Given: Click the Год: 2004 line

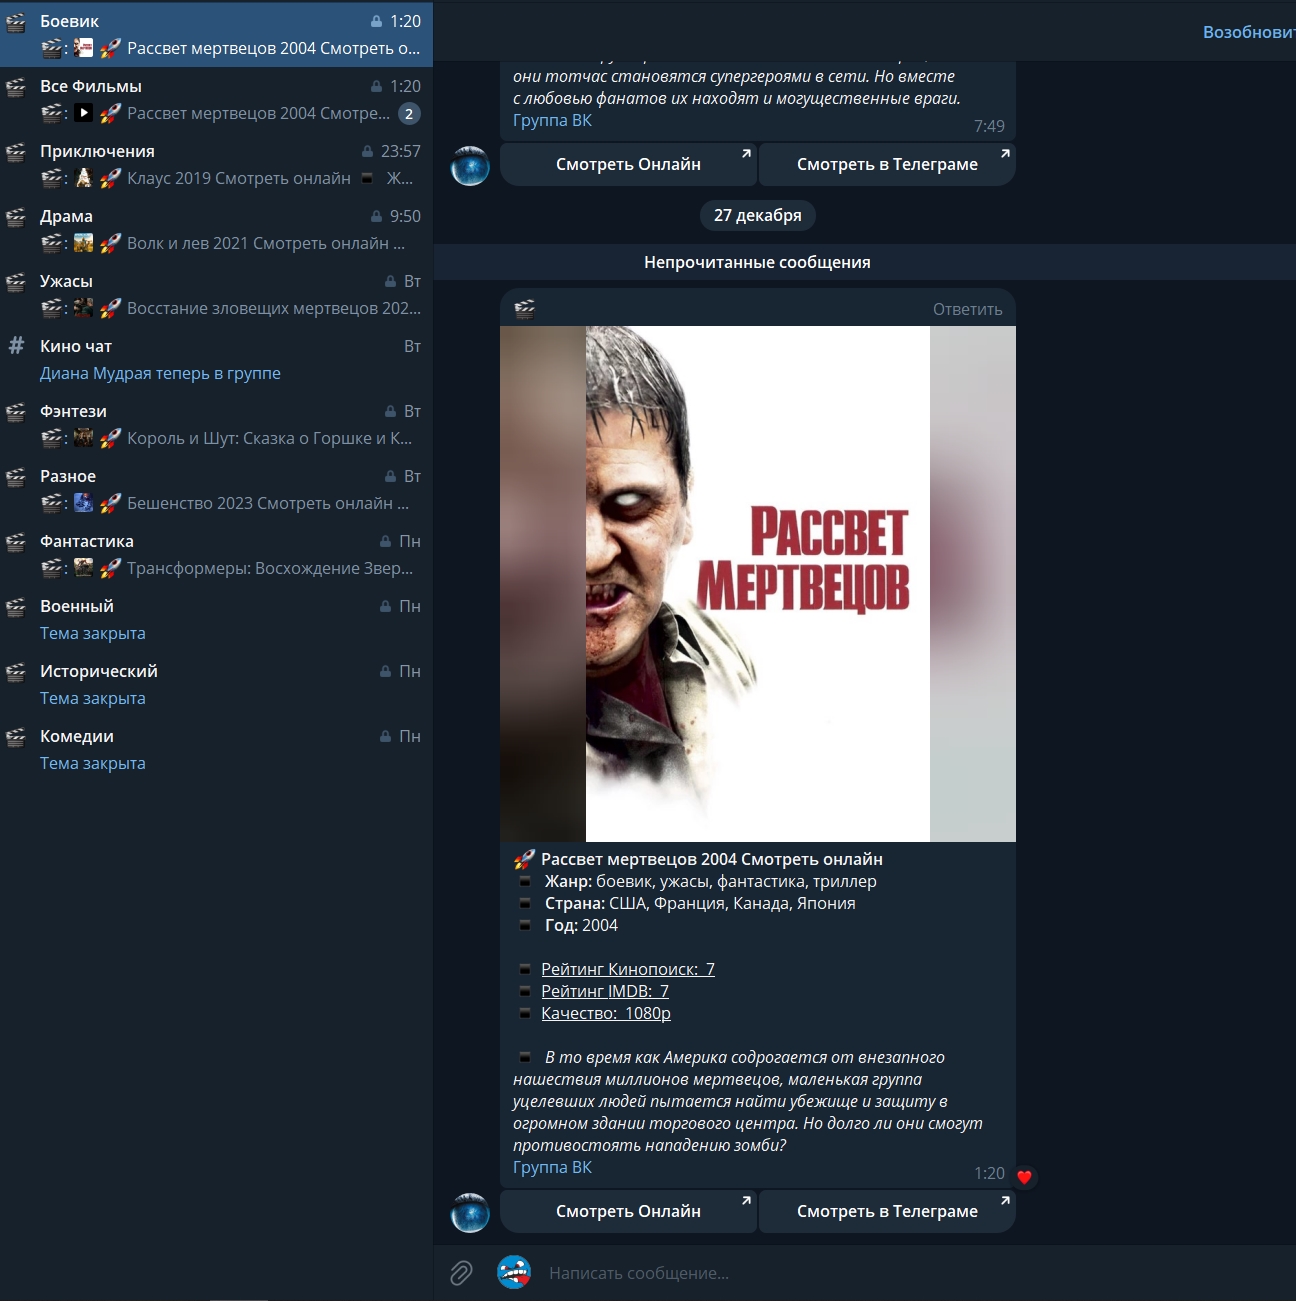Looking at the screenshot, I should (581, 925).
